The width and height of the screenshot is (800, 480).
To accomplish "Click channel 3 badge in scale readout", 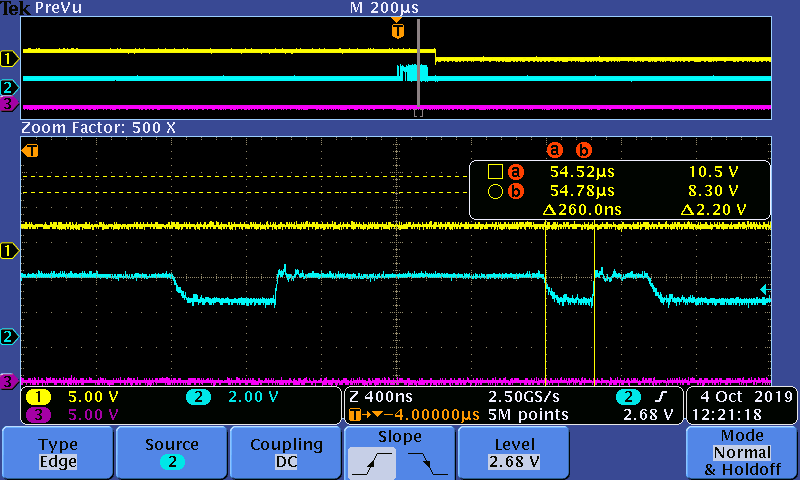I will [38, 415].
